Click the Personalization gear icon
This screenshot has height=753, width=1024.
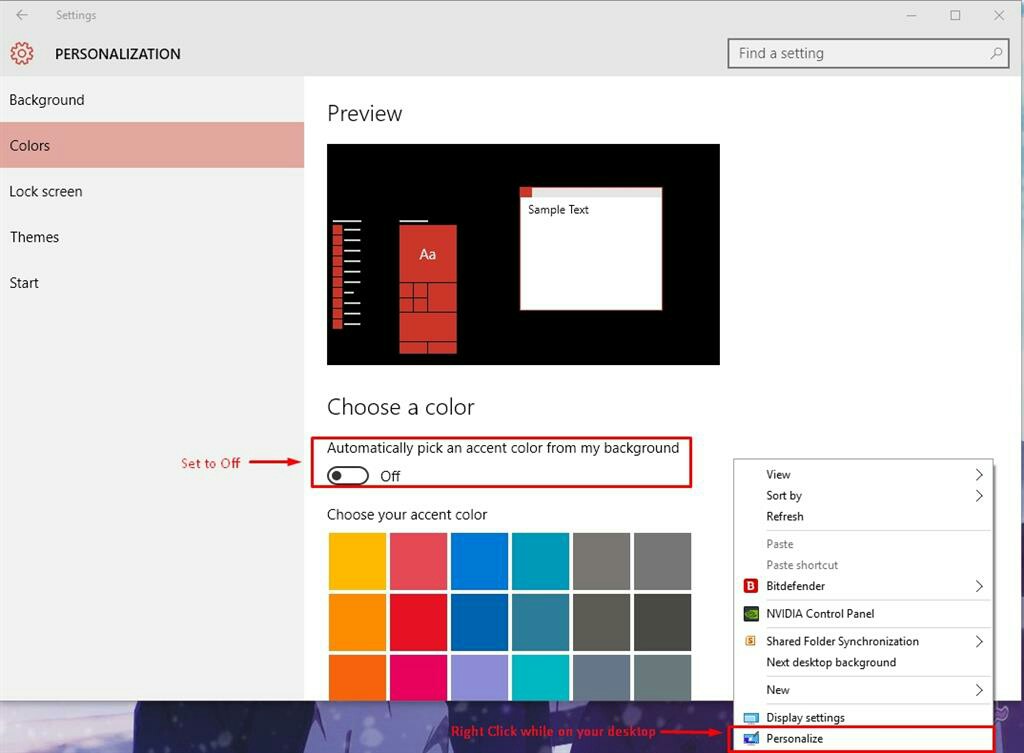click(21, 54)
